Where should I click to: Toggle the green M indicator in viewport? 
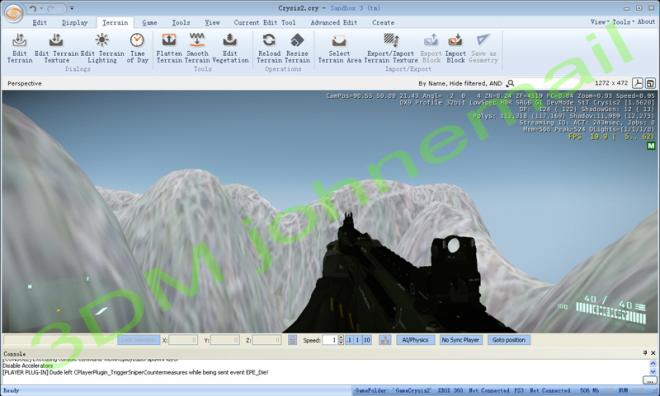point(651,146)
